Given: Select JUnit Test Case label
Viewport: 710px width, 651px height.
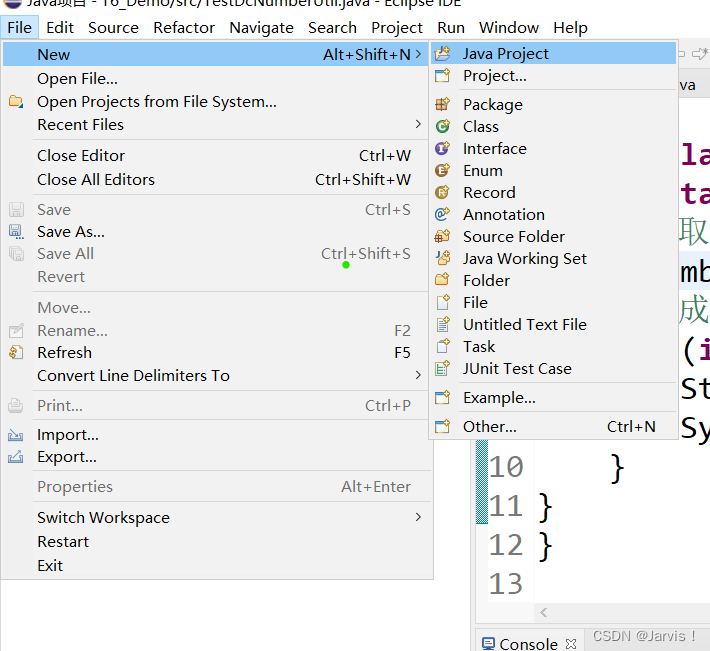Looking at the screenshot, I should 517,369.
